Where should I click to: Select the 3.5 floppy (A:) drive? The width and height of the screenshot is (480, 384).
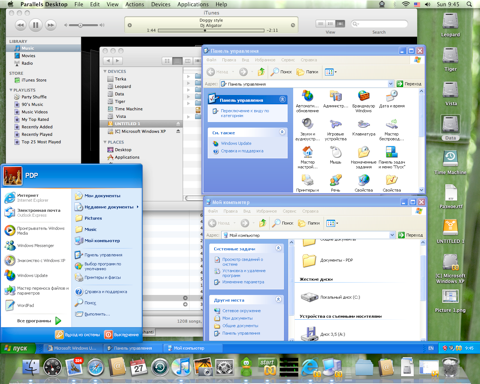(323, 334)
